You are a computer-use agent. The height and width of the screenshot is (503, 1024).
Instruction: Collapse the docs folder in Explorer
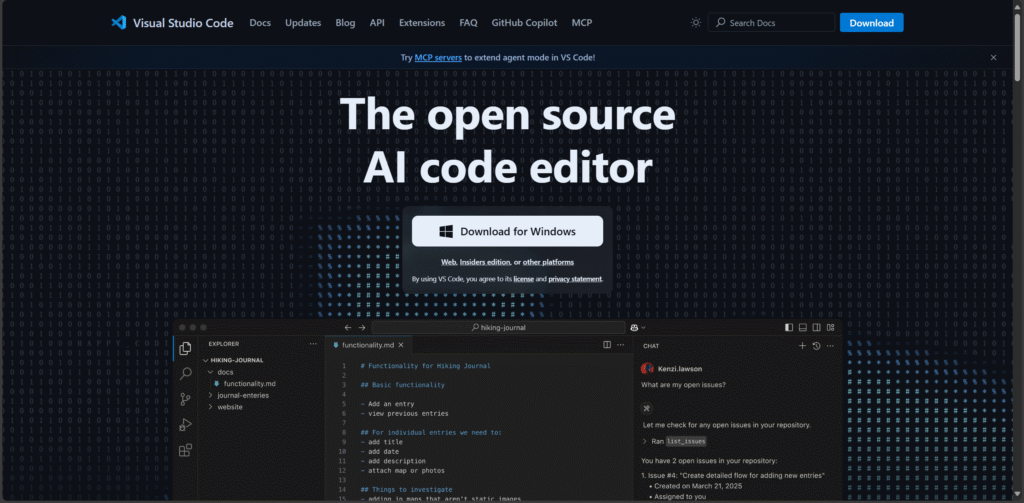210,372
